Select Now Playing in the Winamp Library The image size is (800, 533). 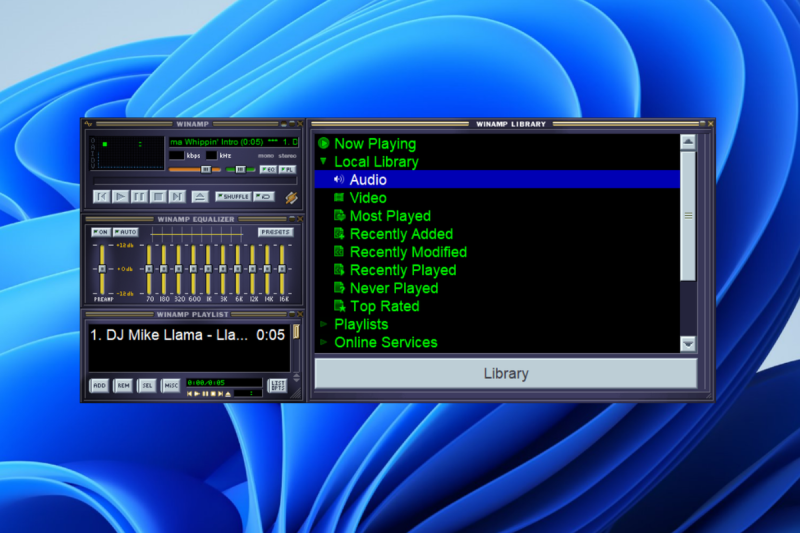click(x=375, y=144)
